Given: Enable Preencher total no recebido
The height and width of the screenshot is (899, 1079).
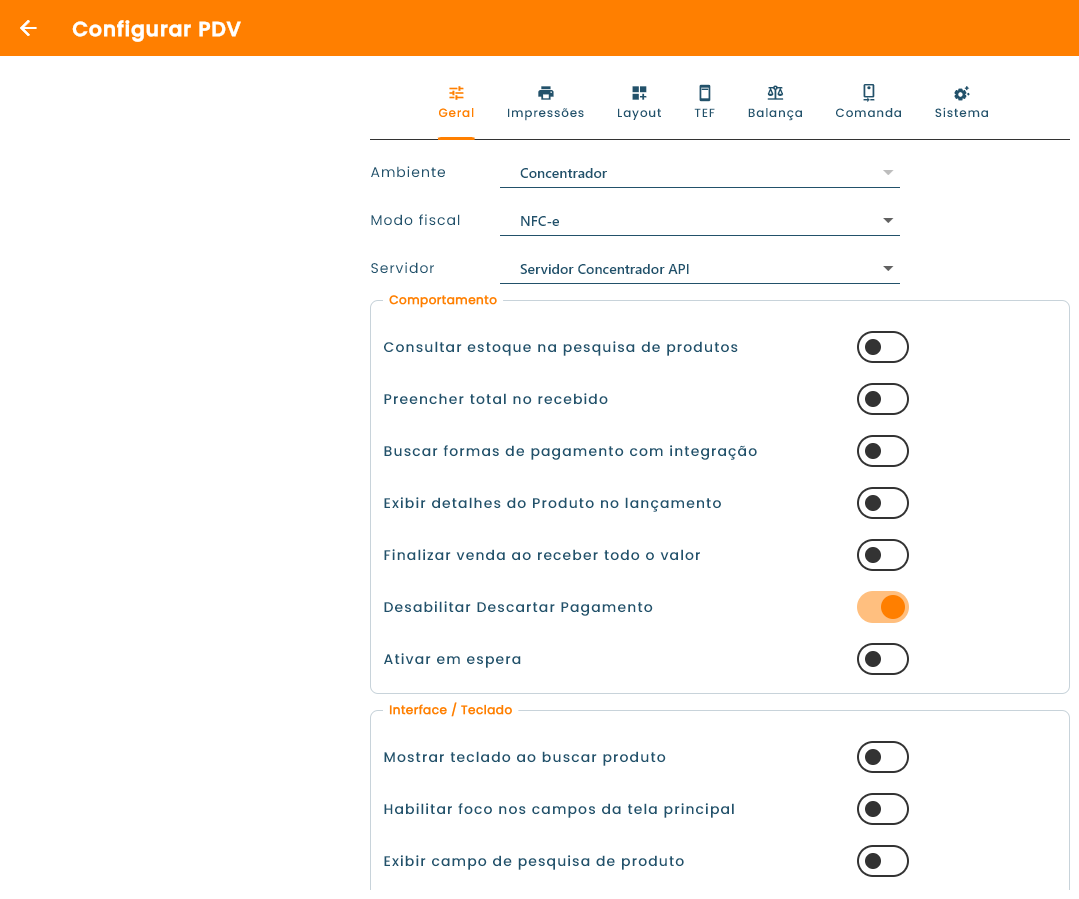Looking at the screenshot, I should pos(883,399).
